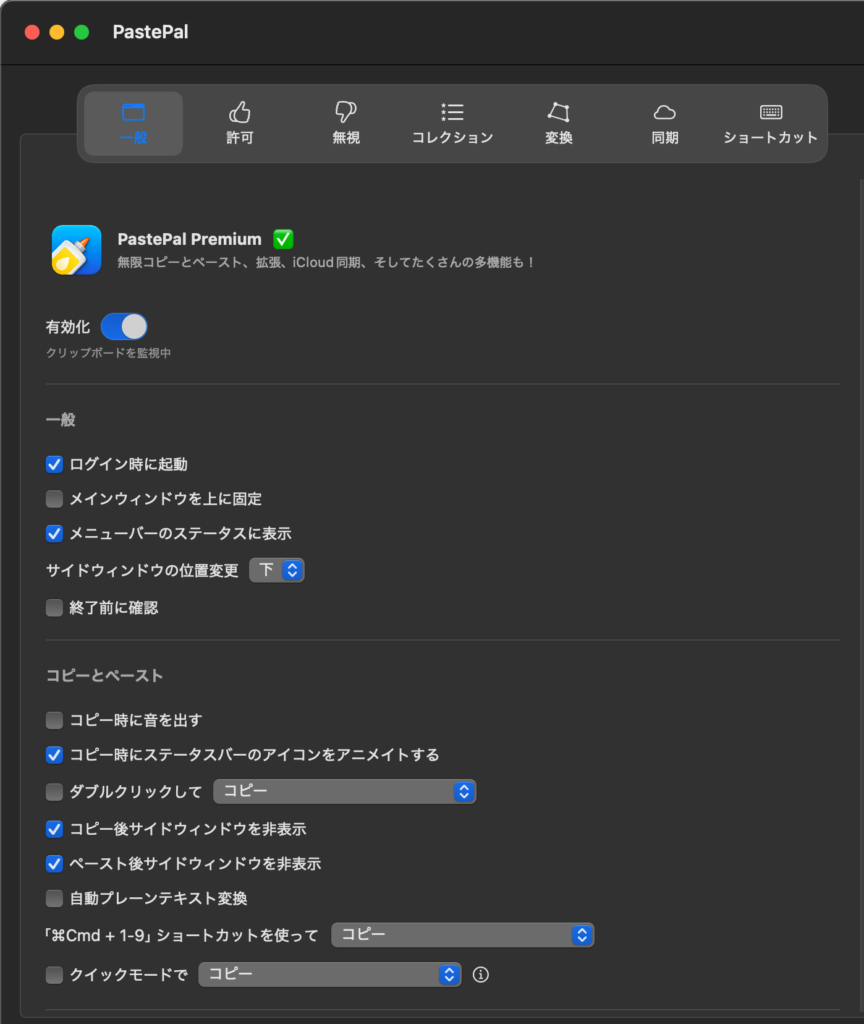This screenshot has height=1024, width=864.
Task: Open the 許可 thumbs-up tab
Action: click(x=240, y=123)
